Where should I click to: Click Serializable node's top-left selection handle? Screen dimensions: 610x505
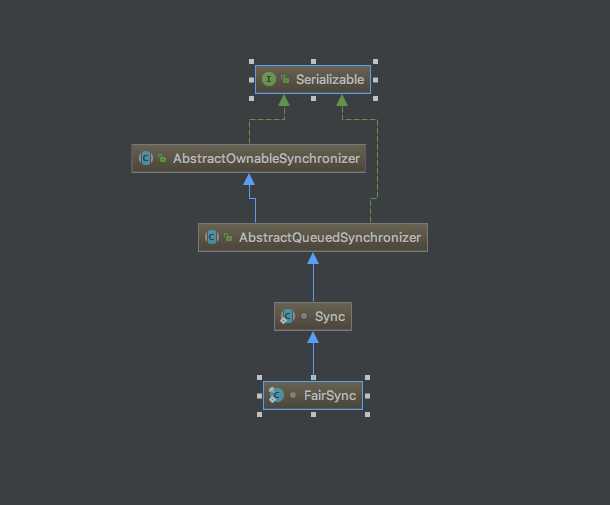pyautogui.click(x=251, y=61)
